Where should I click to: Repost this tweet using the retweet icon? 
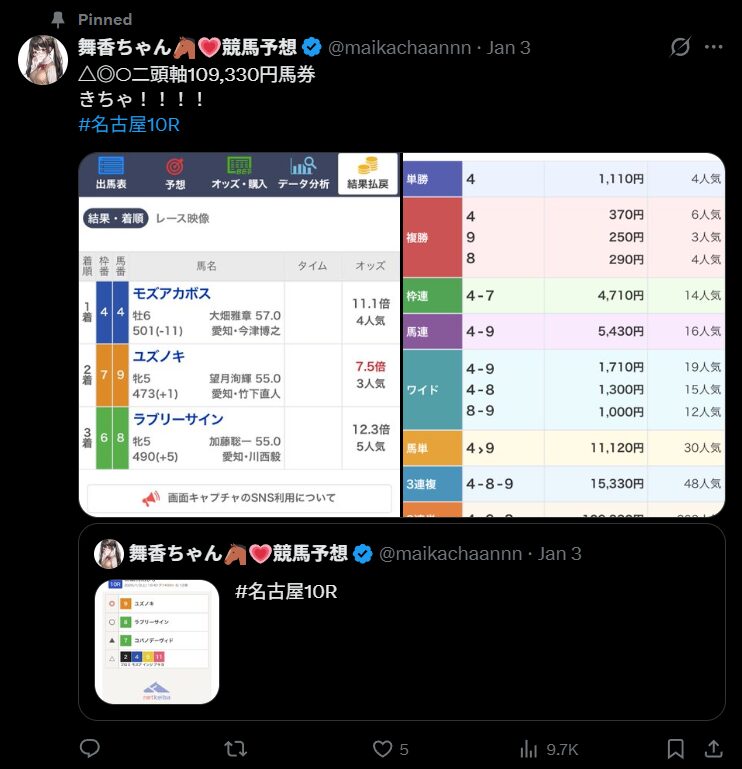(x=235, y=749)
